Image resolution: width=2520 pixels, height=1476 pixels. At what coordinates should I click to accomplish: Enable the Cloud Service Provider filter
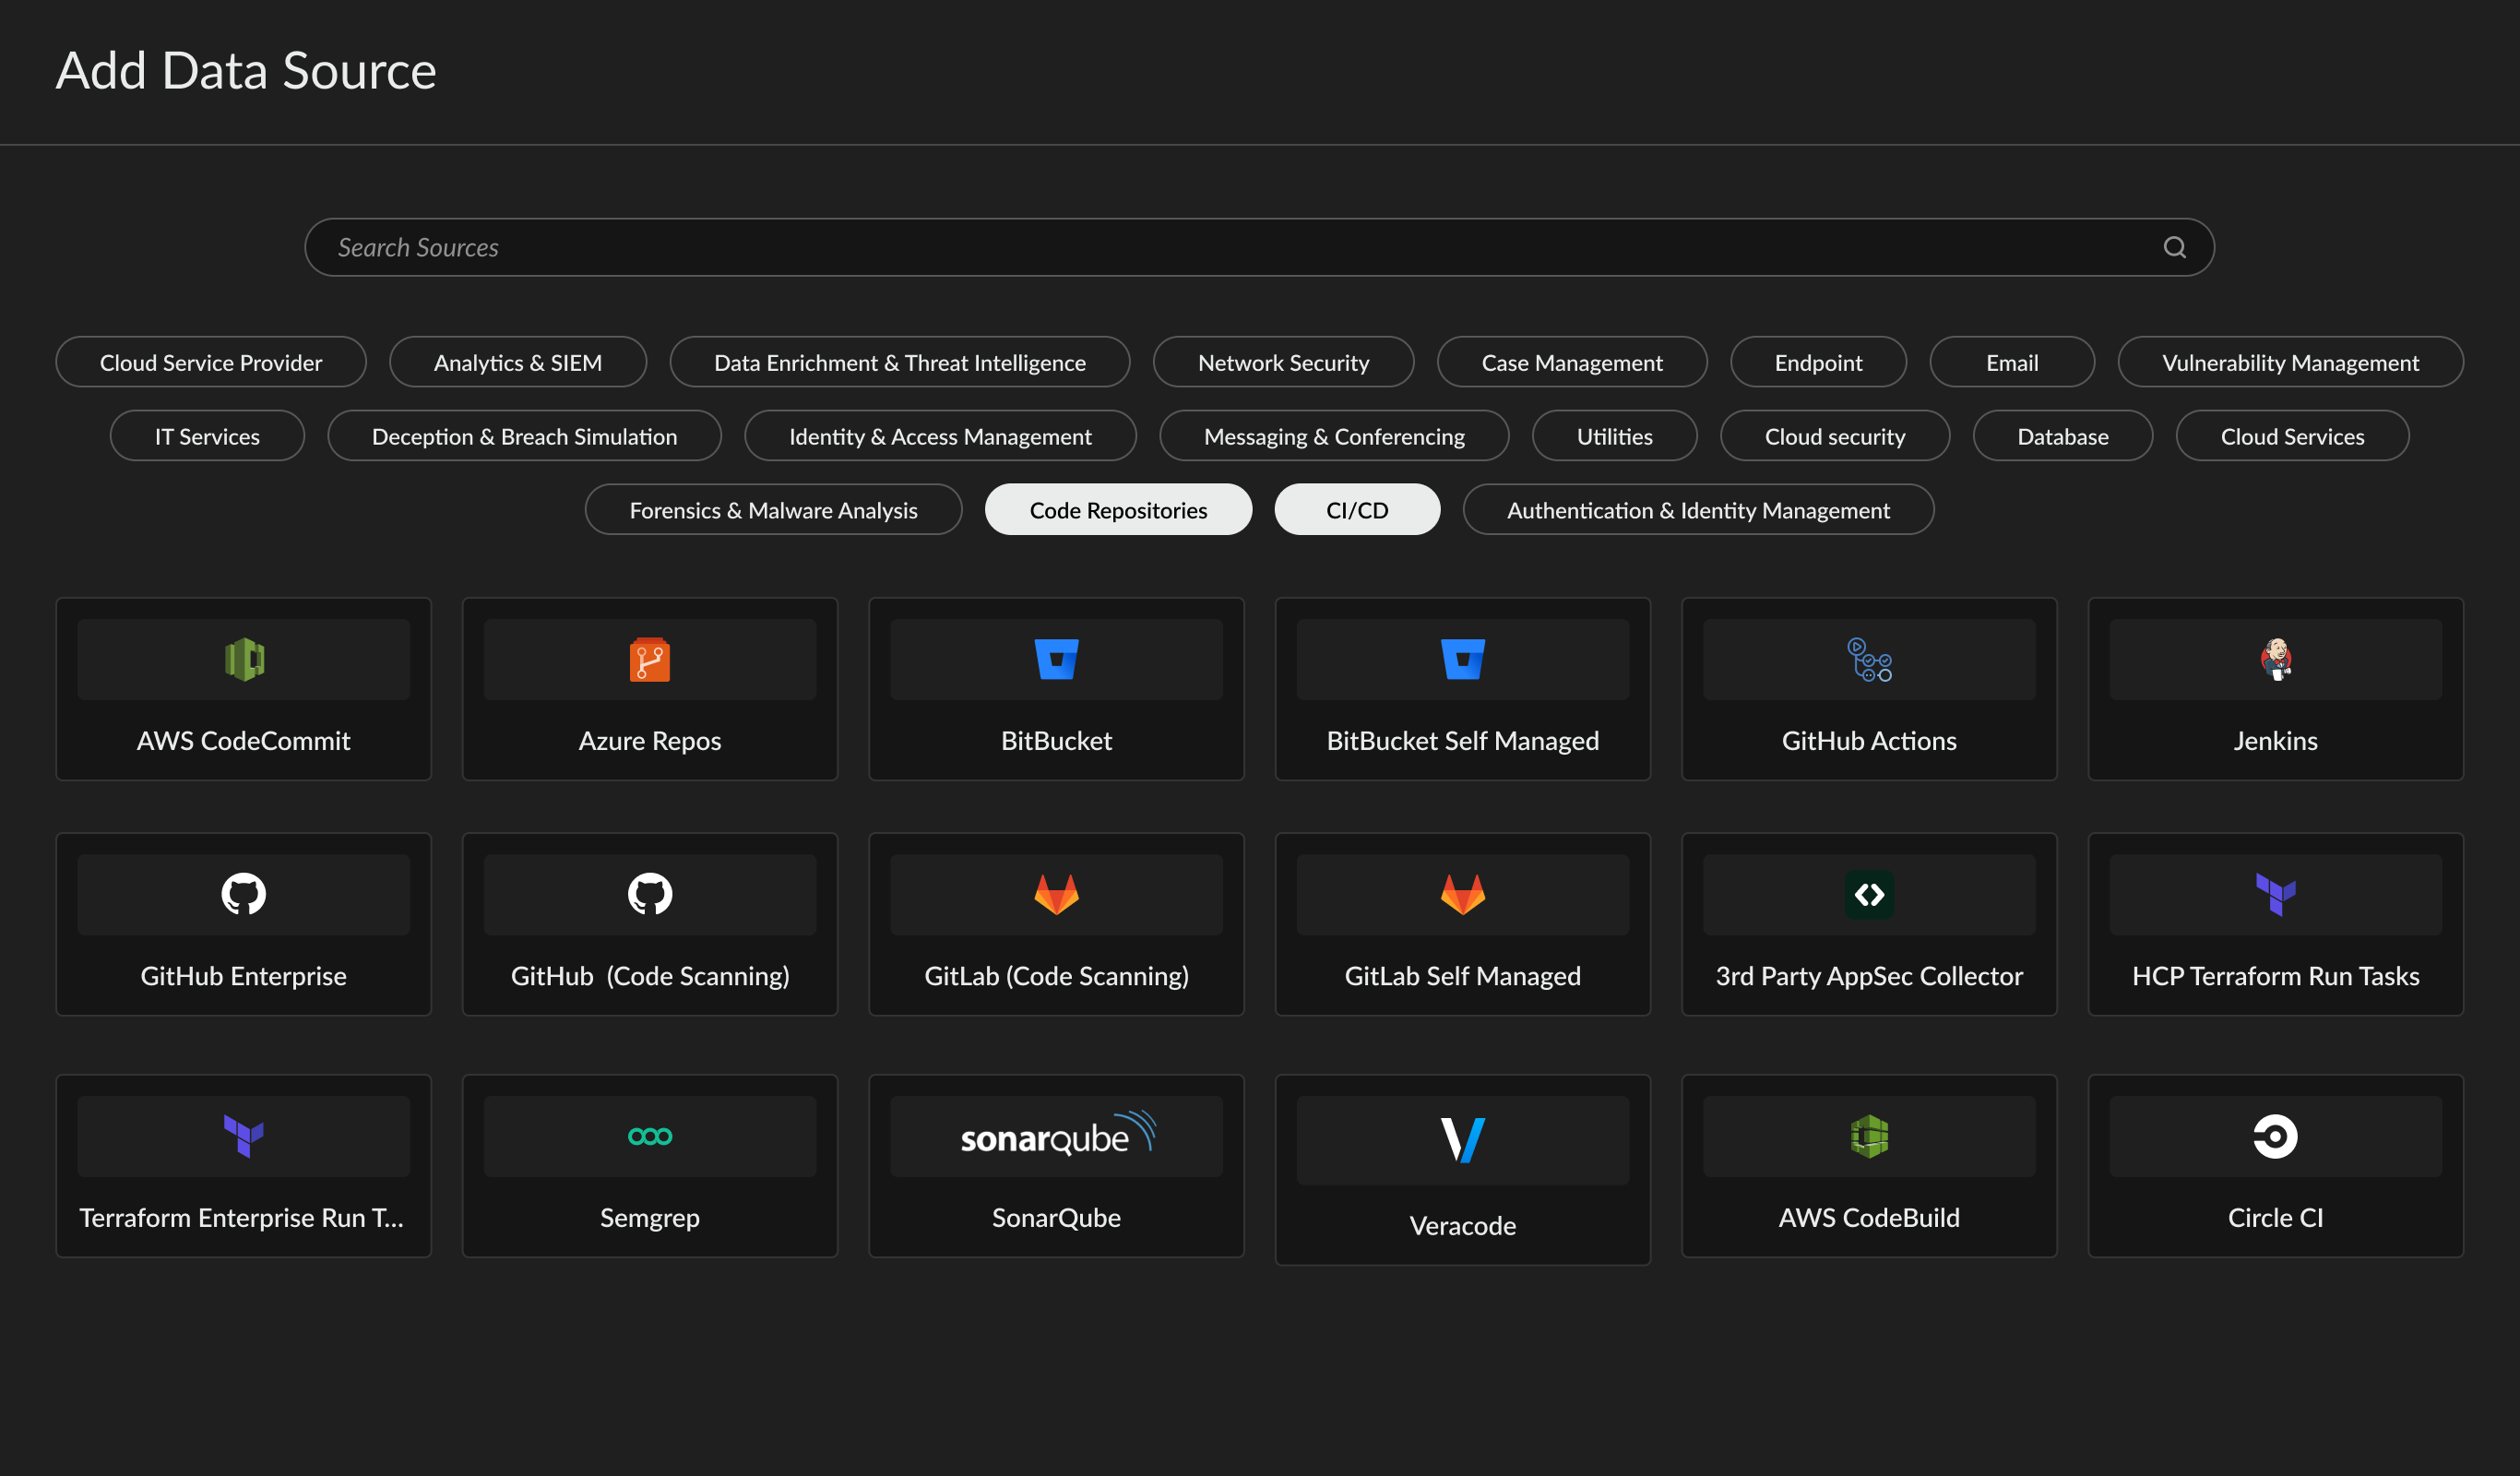click(x=210, y=362)
